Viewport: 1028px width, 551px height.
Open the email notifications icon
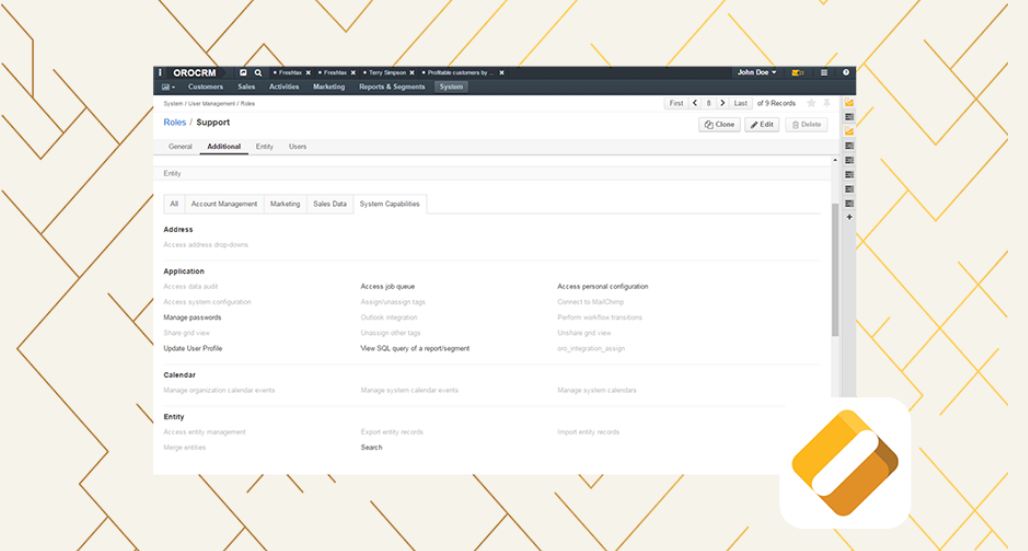pos(798,73)
